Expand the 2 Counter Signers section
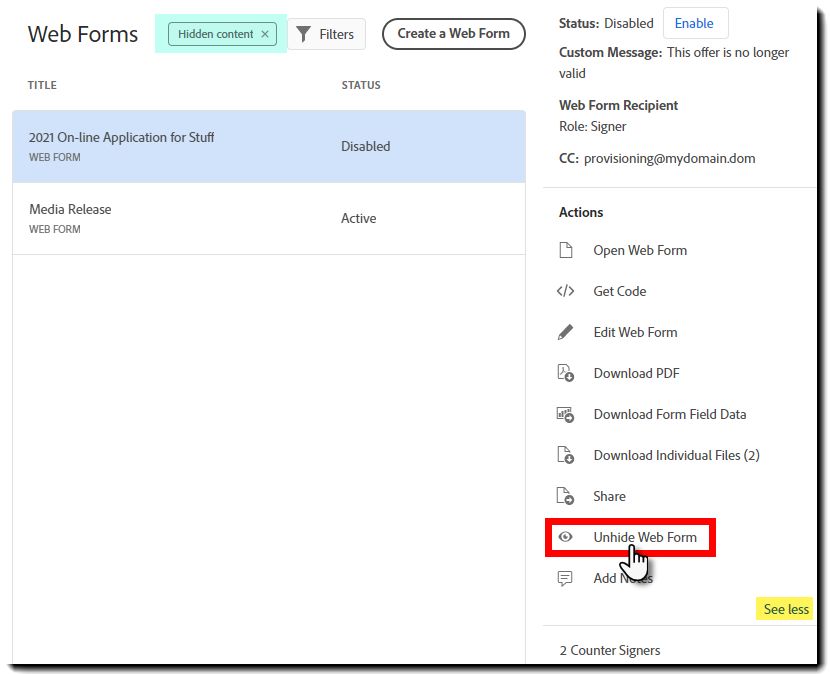This screenshot has height=674, width=830. click(610, 650)
